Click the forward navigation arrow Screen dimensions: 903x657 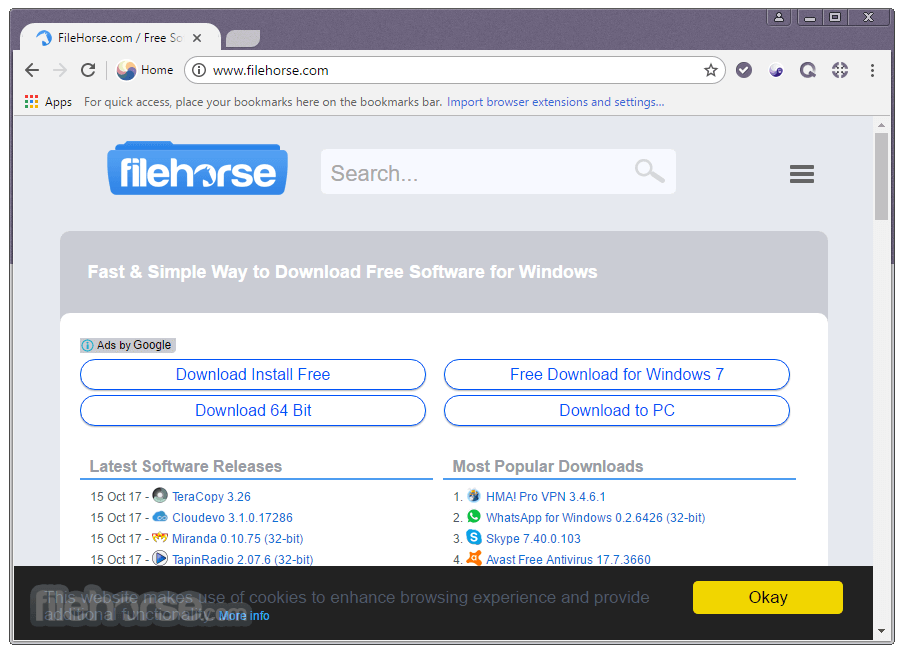(60, 70)
